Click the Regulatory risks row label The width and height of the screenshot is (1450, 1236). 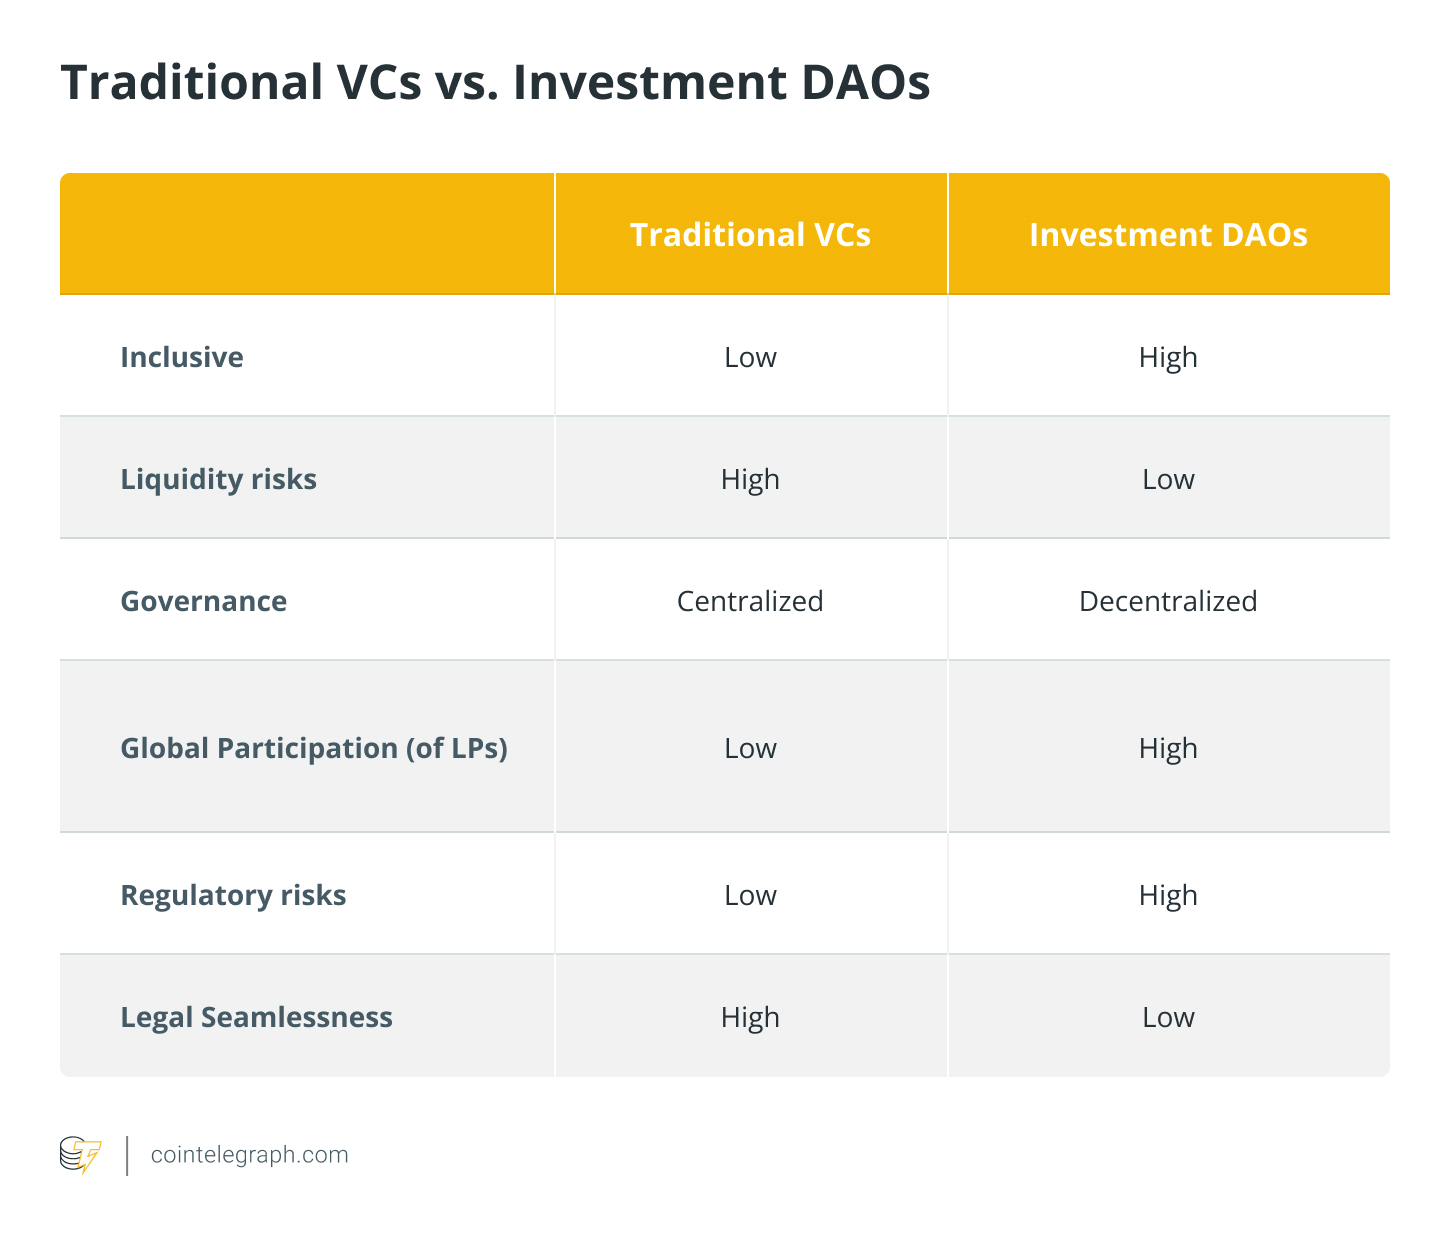pyautogui.click(x=233, y=895)
